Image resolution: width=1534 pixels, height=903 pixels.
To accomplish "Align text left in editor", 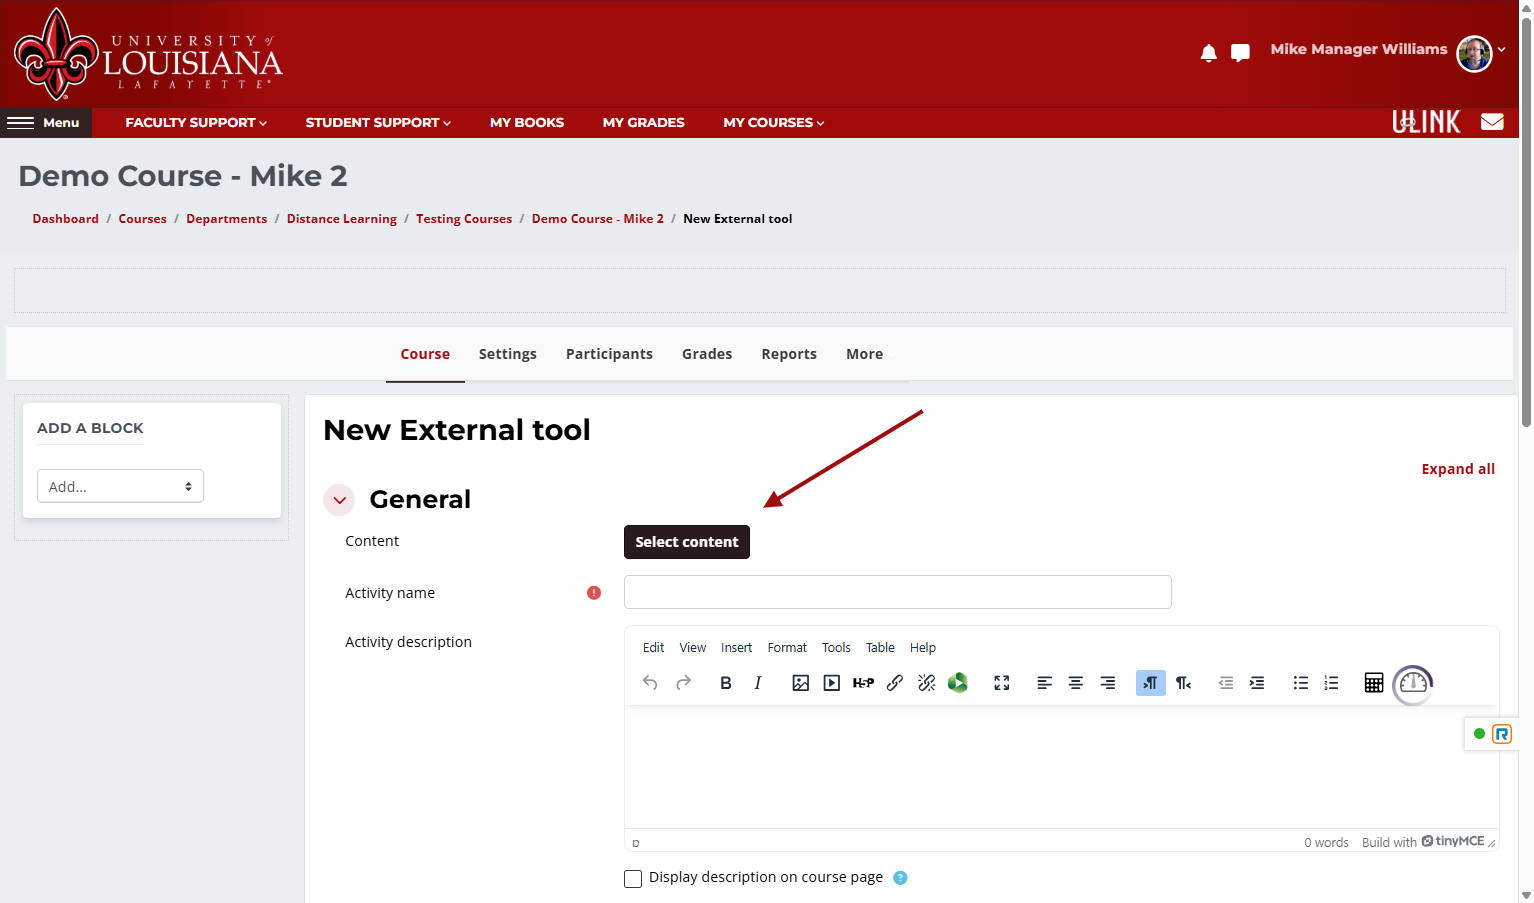I will coord(1044,683).
